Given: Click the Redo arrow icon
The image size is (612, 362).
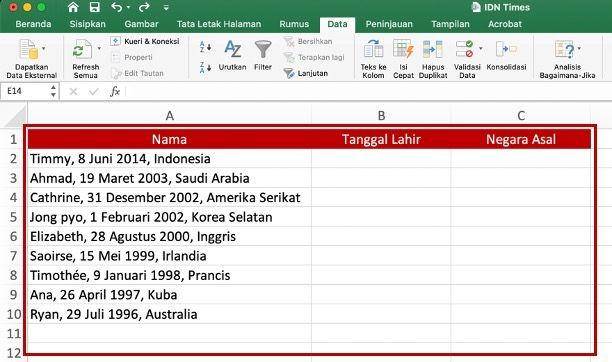Looking at the screenshot, I should 144,7.
